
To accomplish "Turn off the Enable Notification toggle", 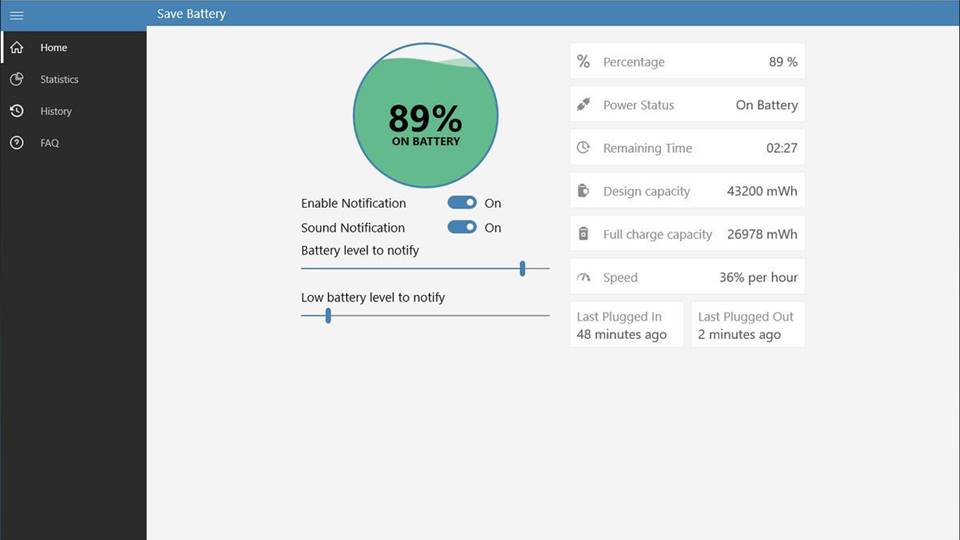I will [x=462, y=203].
